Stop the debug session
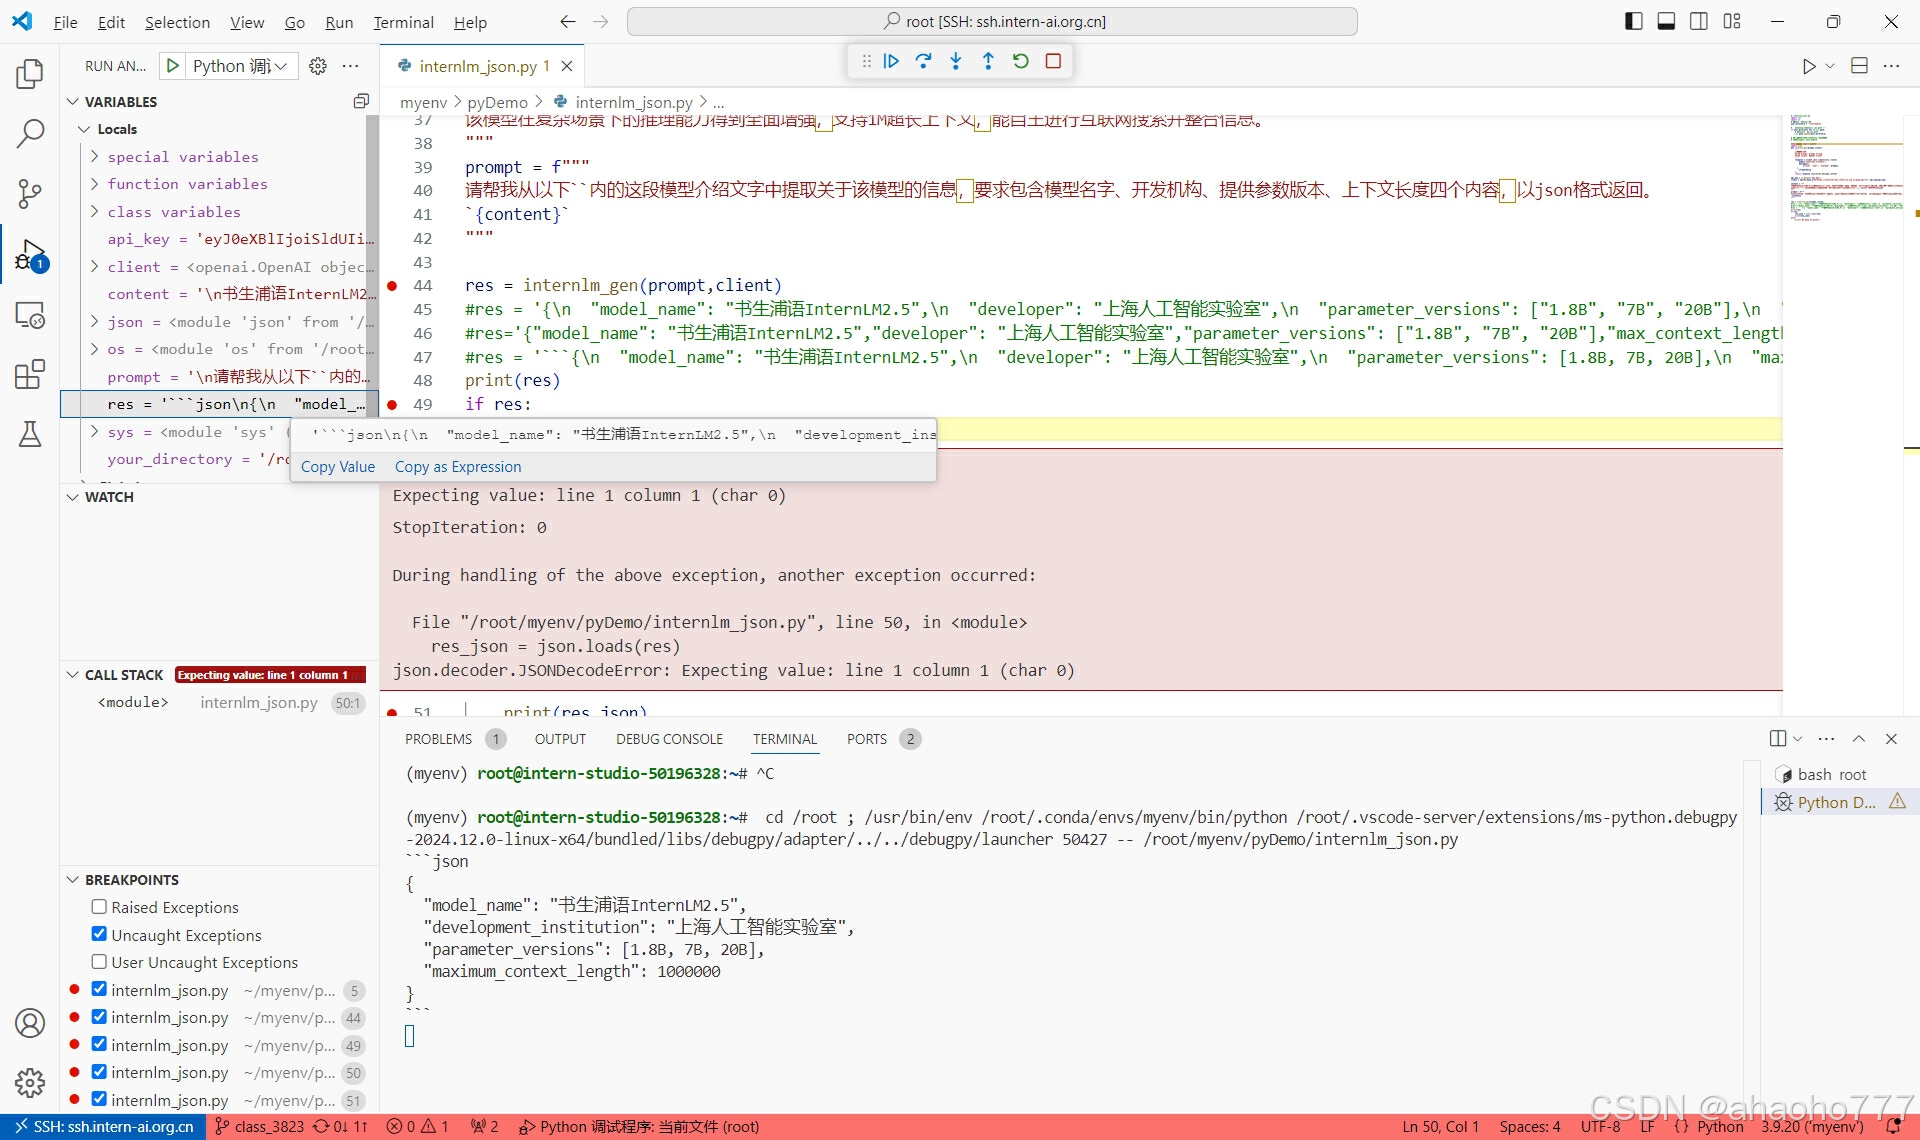Screen dimensions: 1920x1140 click(x=1053, y=61)
